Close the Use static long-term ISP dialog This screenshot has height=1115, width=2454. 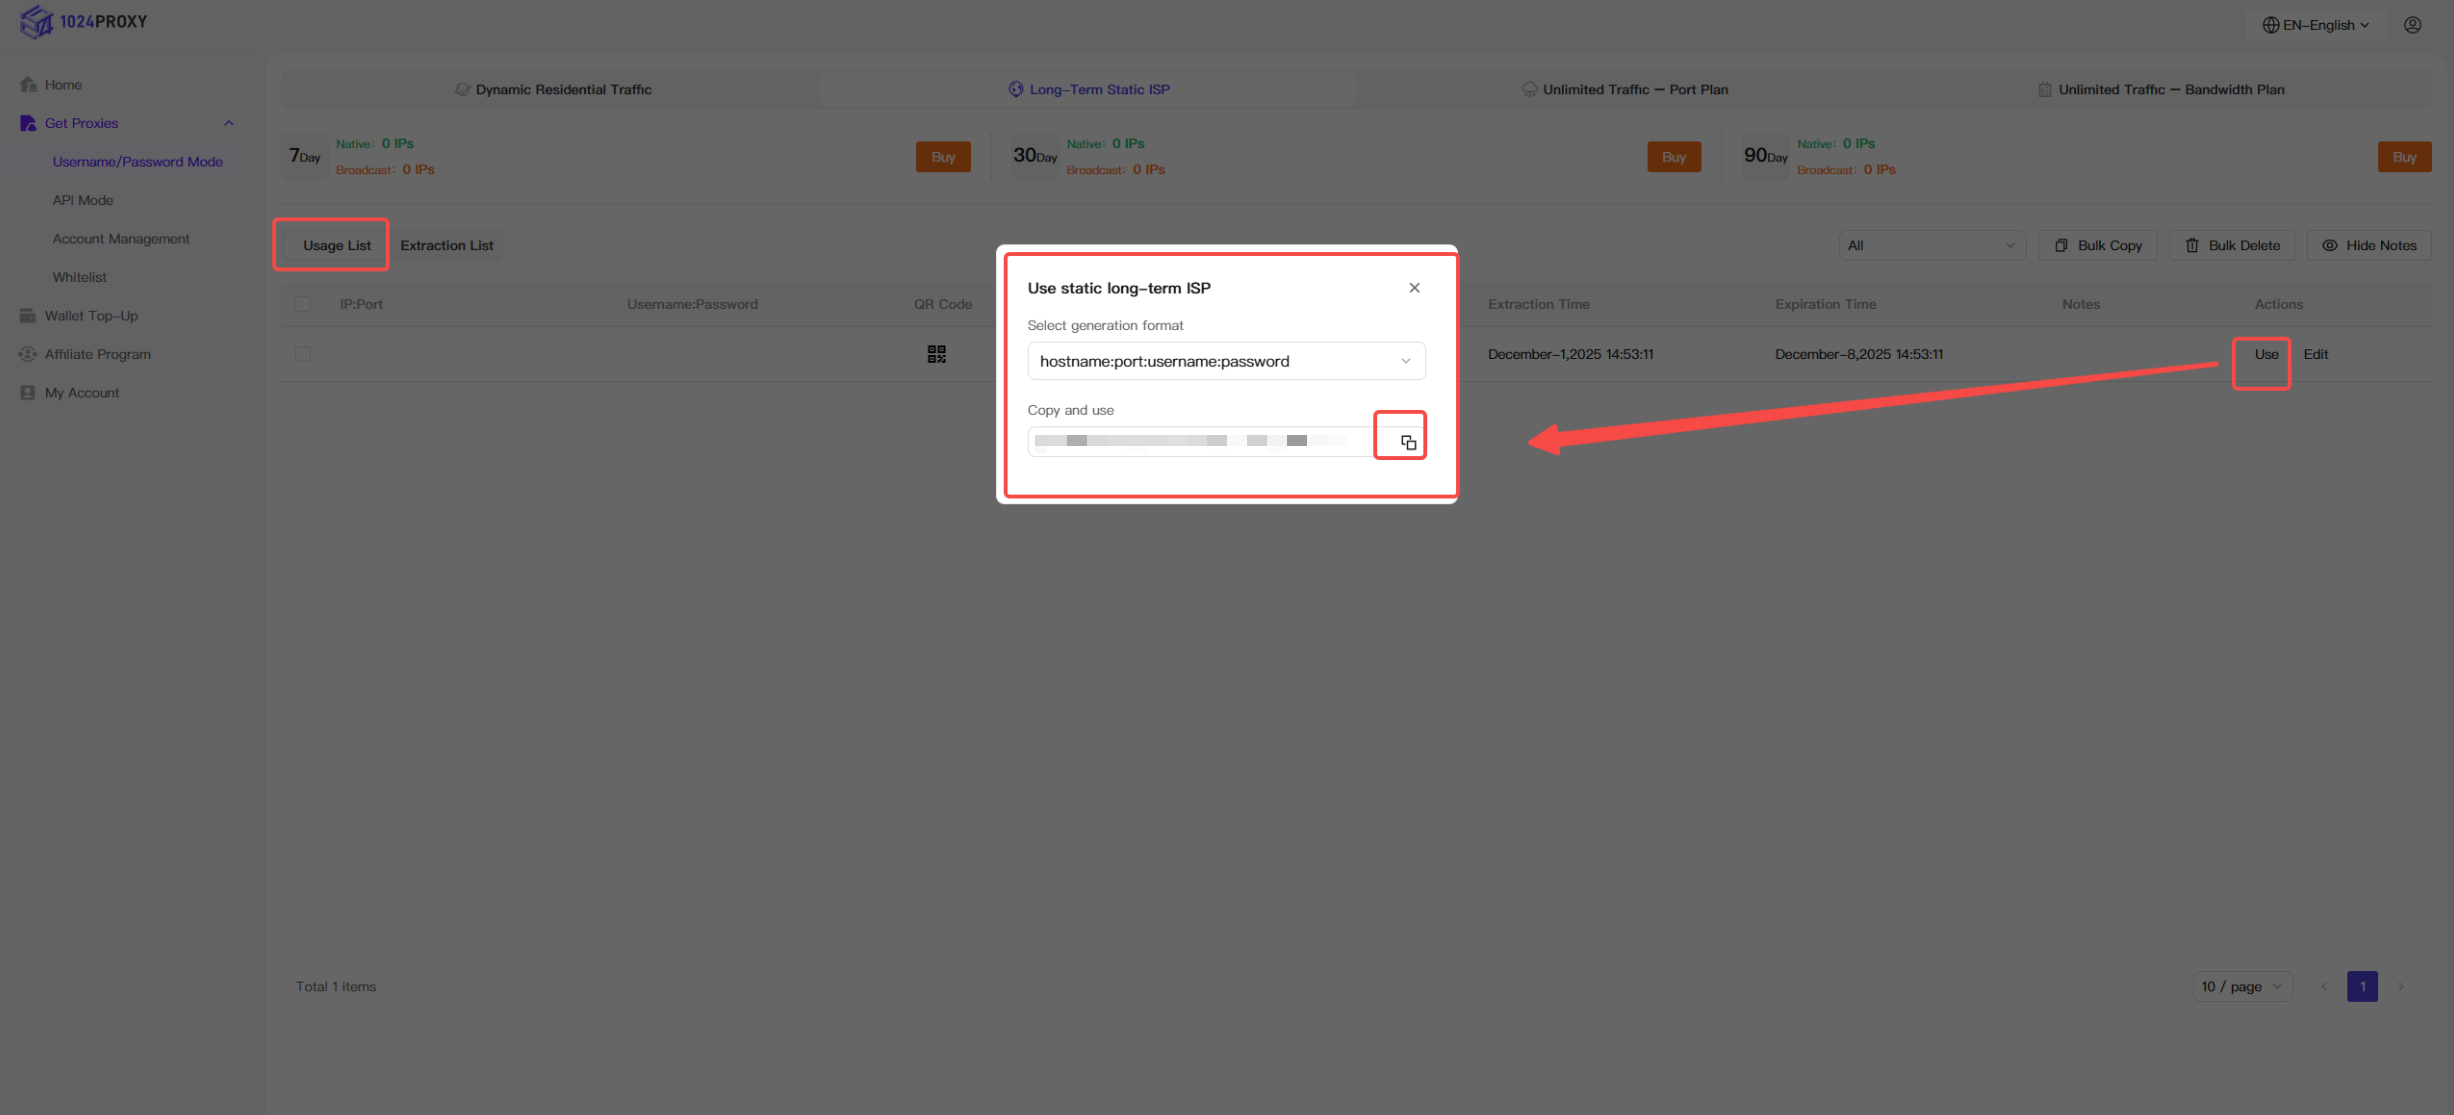(1414, 288)
